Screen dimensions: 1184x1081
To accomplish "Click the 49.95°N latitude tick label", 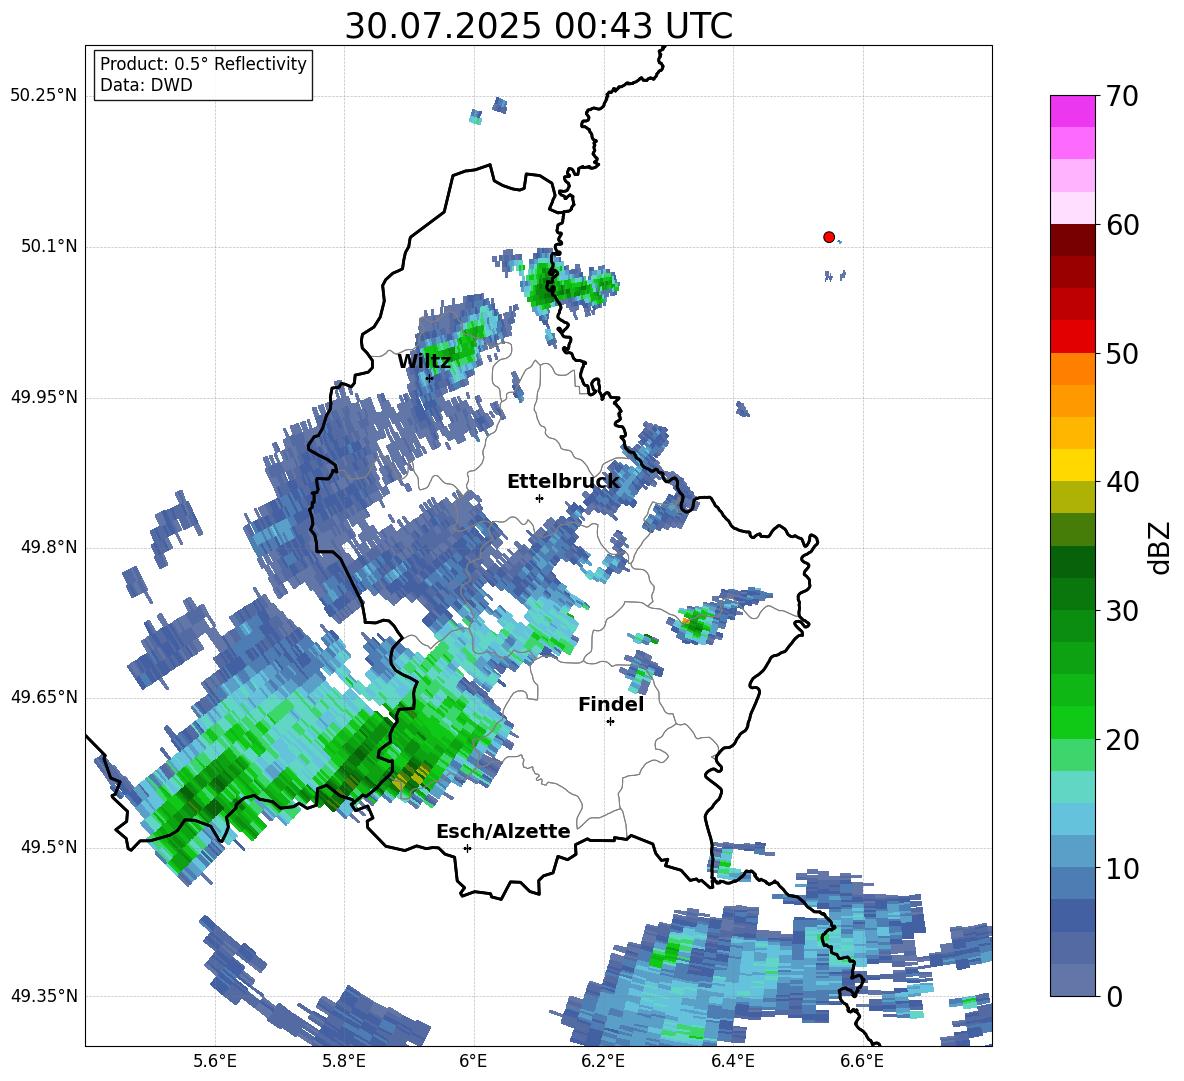I will pyautogui.click(x=44, y=397).
